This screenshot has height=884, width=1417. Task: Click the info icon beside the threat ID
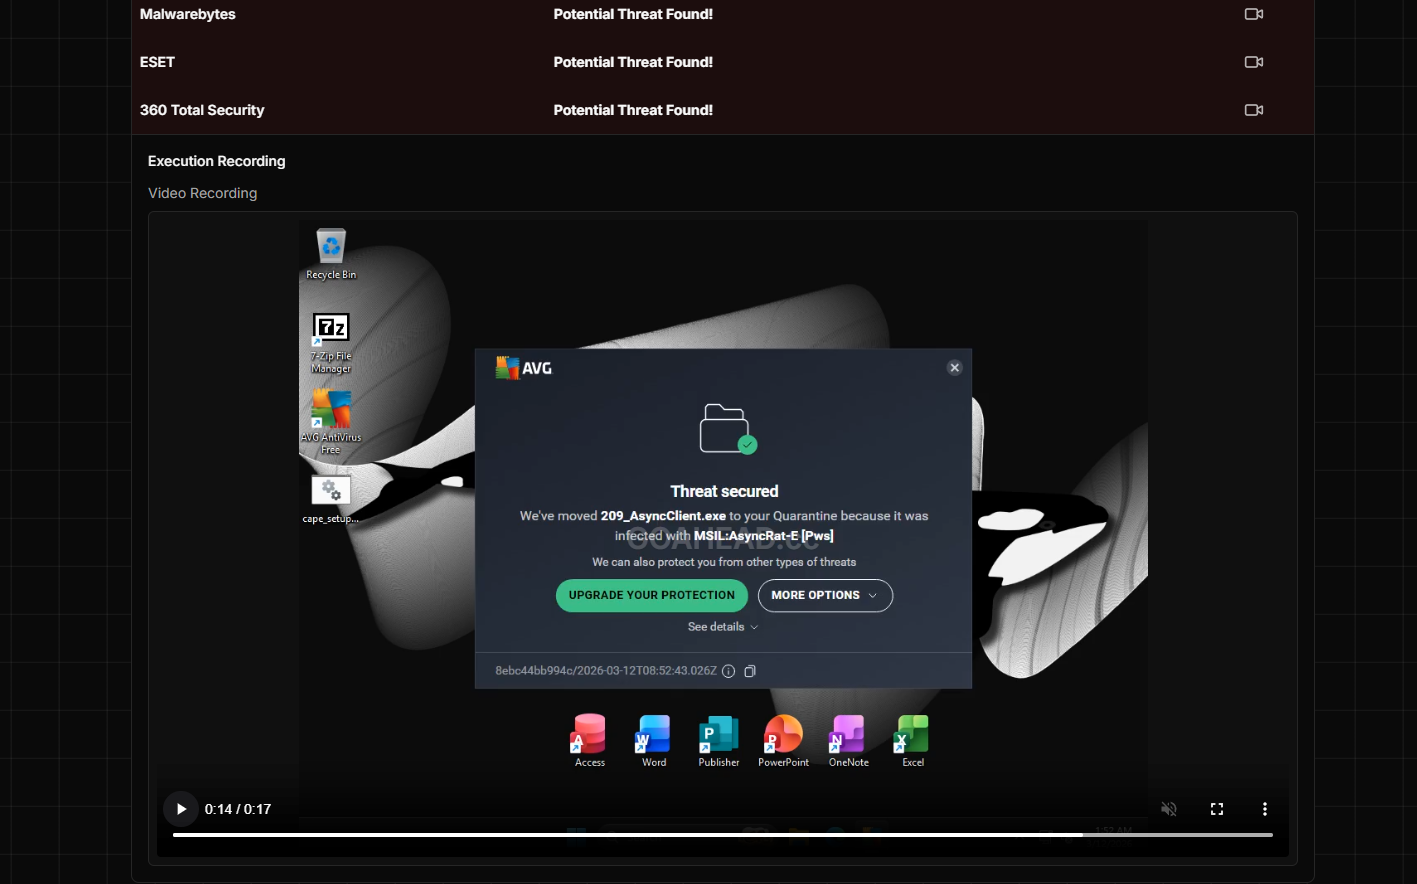point(729,671)
